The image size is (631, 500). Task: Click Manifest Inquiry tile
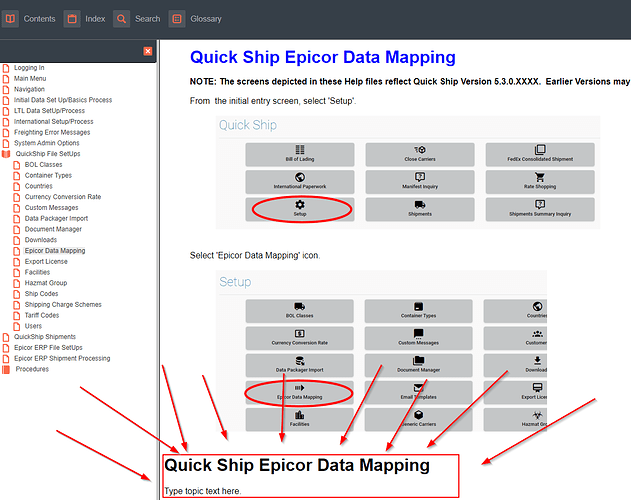click(x=420, y=182)
